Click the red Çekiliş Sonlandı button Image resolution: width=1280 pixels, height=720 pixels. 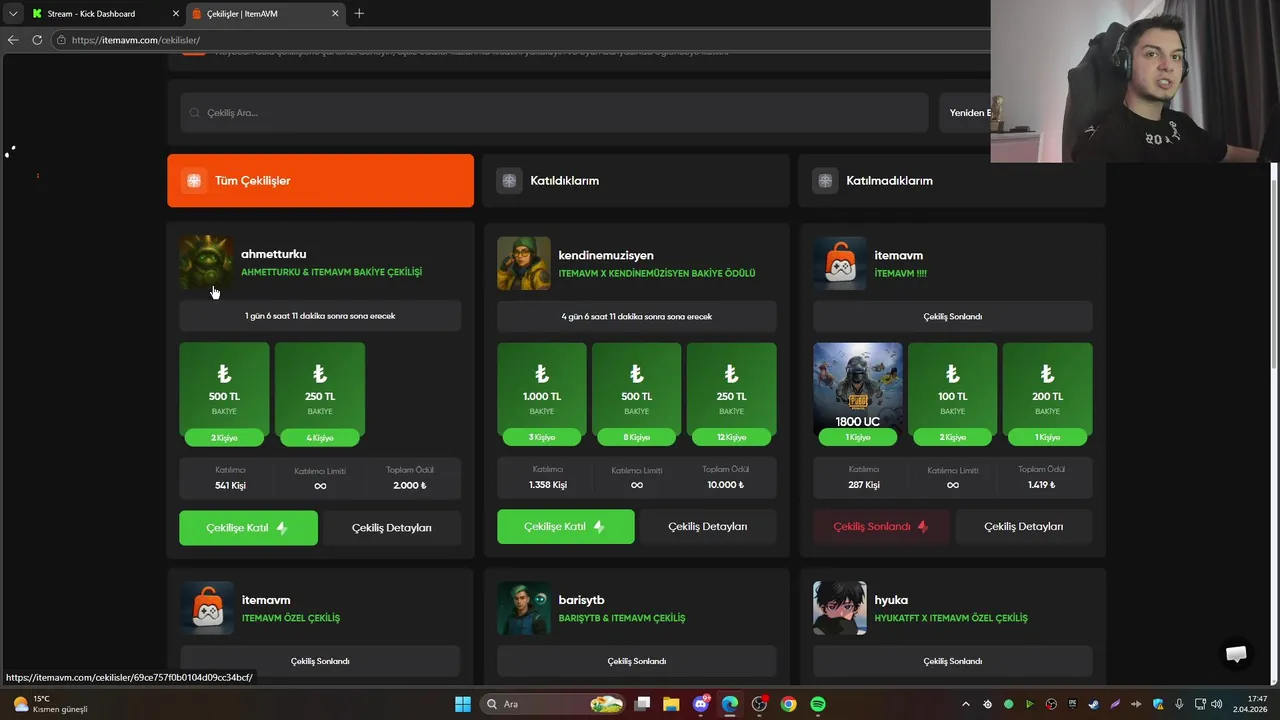(881, 527)
